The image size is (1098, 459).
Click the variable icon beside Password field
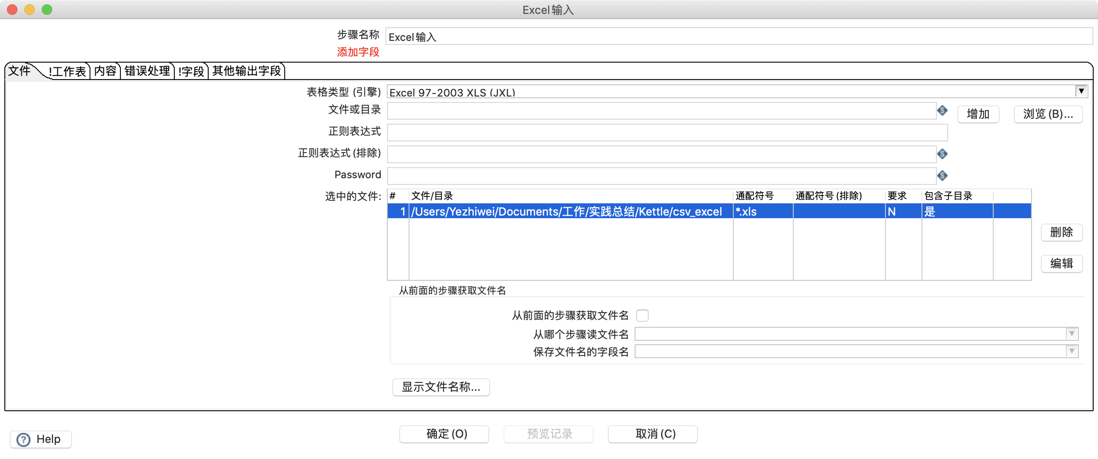942,176
